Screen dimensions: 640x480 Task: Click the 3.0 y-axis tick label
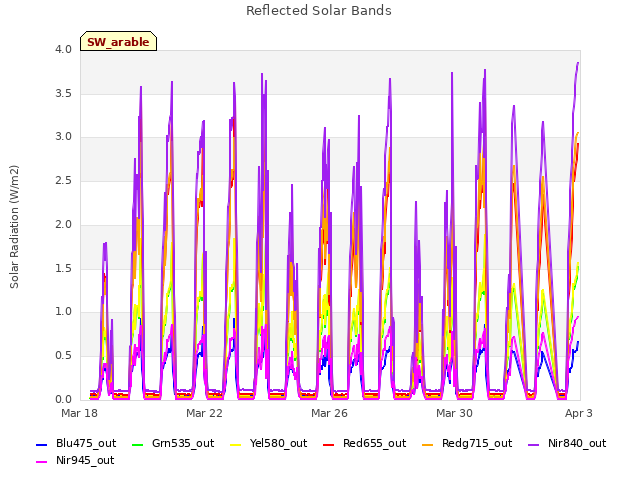click(64, 137)
